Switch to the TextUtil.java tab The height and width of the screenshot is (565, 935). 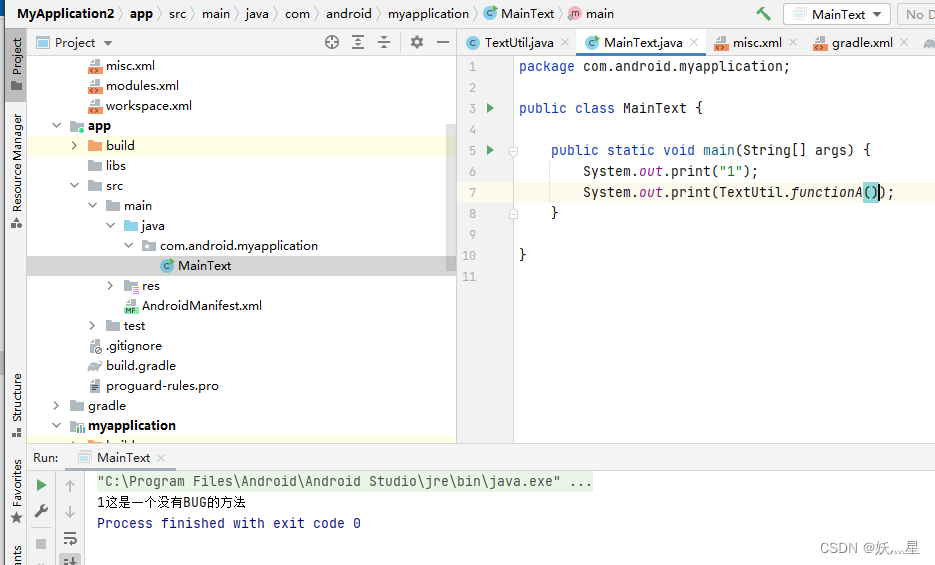[519, 42]
